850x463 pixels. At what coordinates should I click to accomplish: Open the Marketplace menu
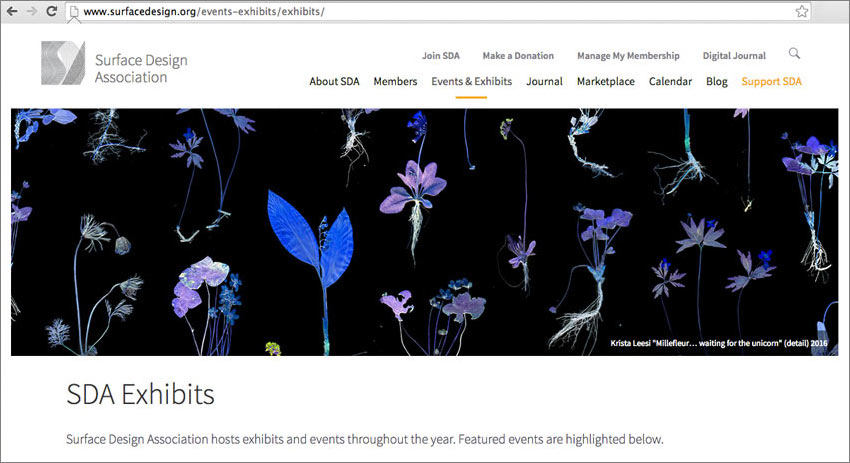coord(606,81)
